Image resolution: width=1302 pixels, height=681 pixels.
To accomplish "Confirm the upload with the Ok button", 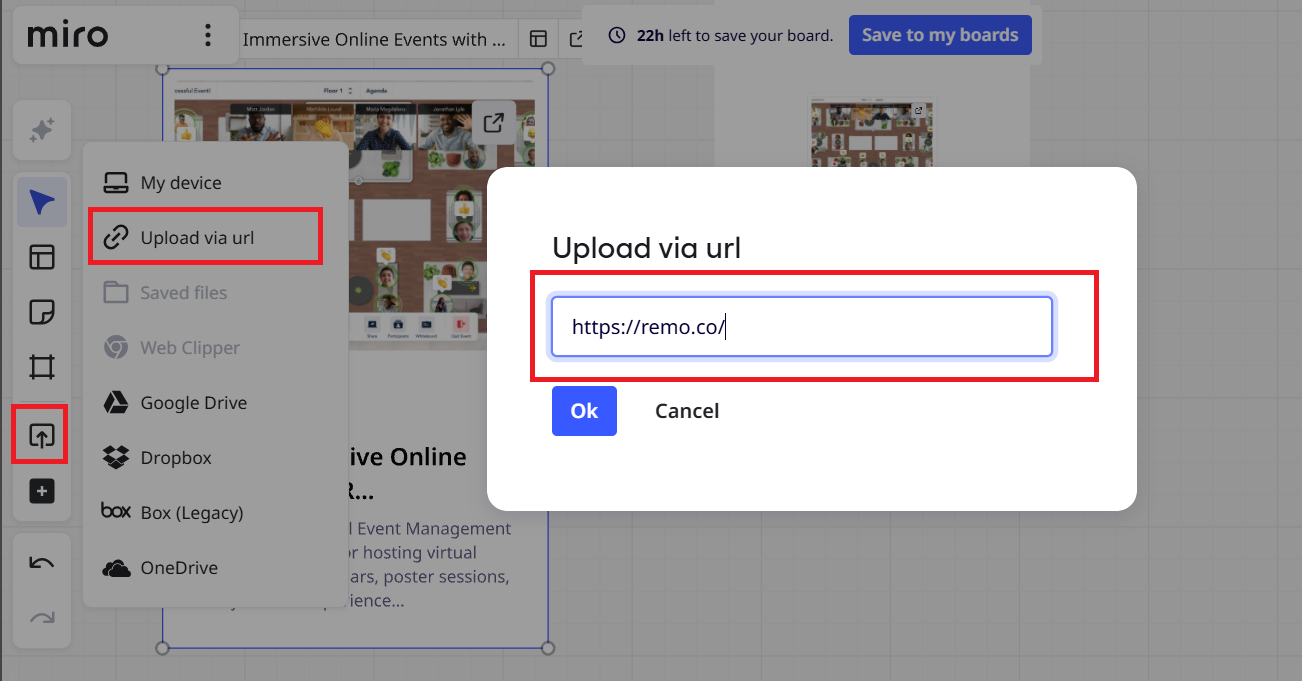I will pos(584,410).
